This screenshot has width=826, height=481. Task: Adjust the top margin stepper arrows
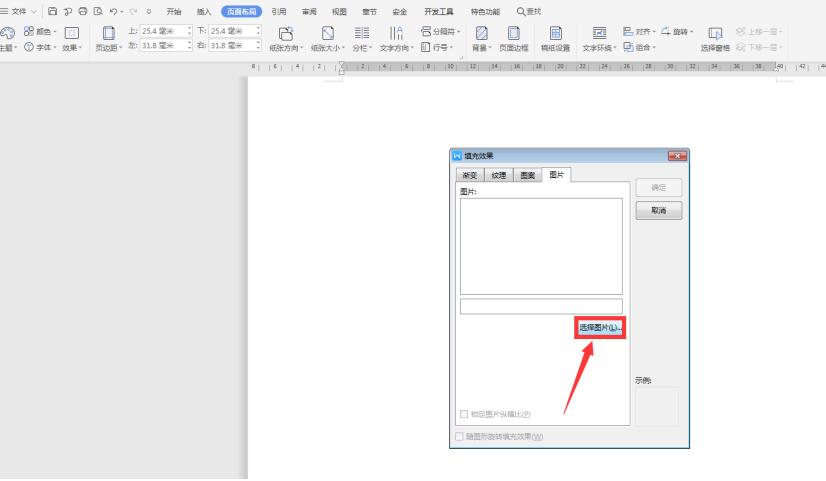tap(189, 31)
